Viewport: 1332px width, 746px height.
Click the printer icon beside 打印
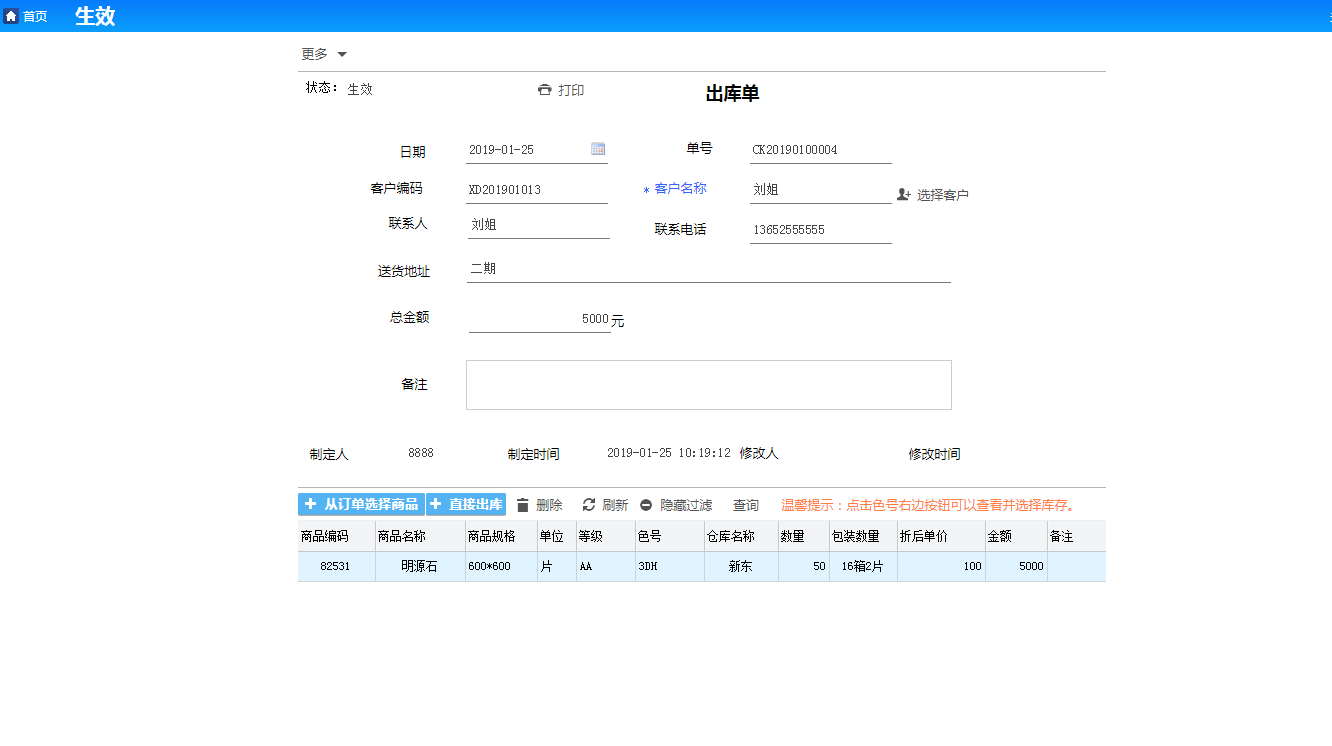(545, 90)
